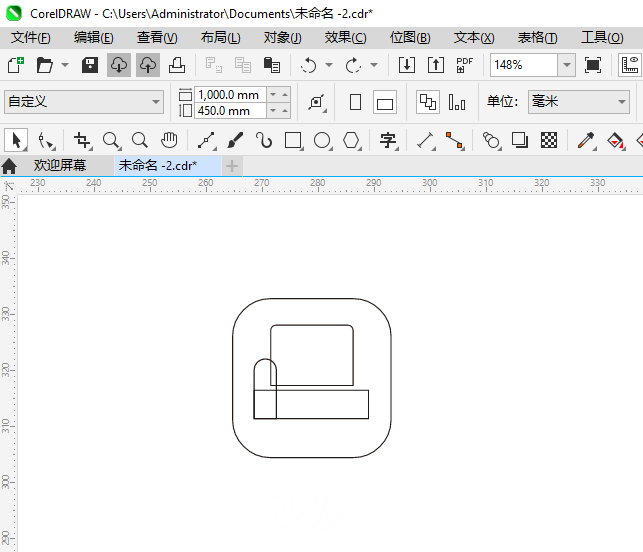Open the 毫米 units dropdown
Image resolution: width=643 pixels, height=552 pixels.
click(x=579, y=102)
